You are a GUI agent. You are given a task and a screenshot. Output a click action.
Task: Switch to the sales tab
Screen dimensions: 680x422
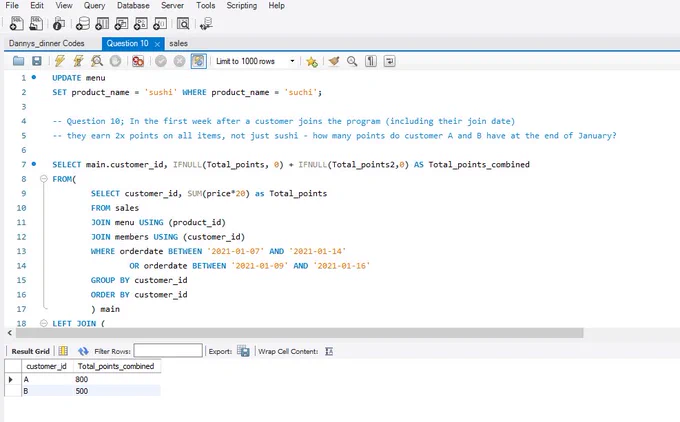point(178,43)
